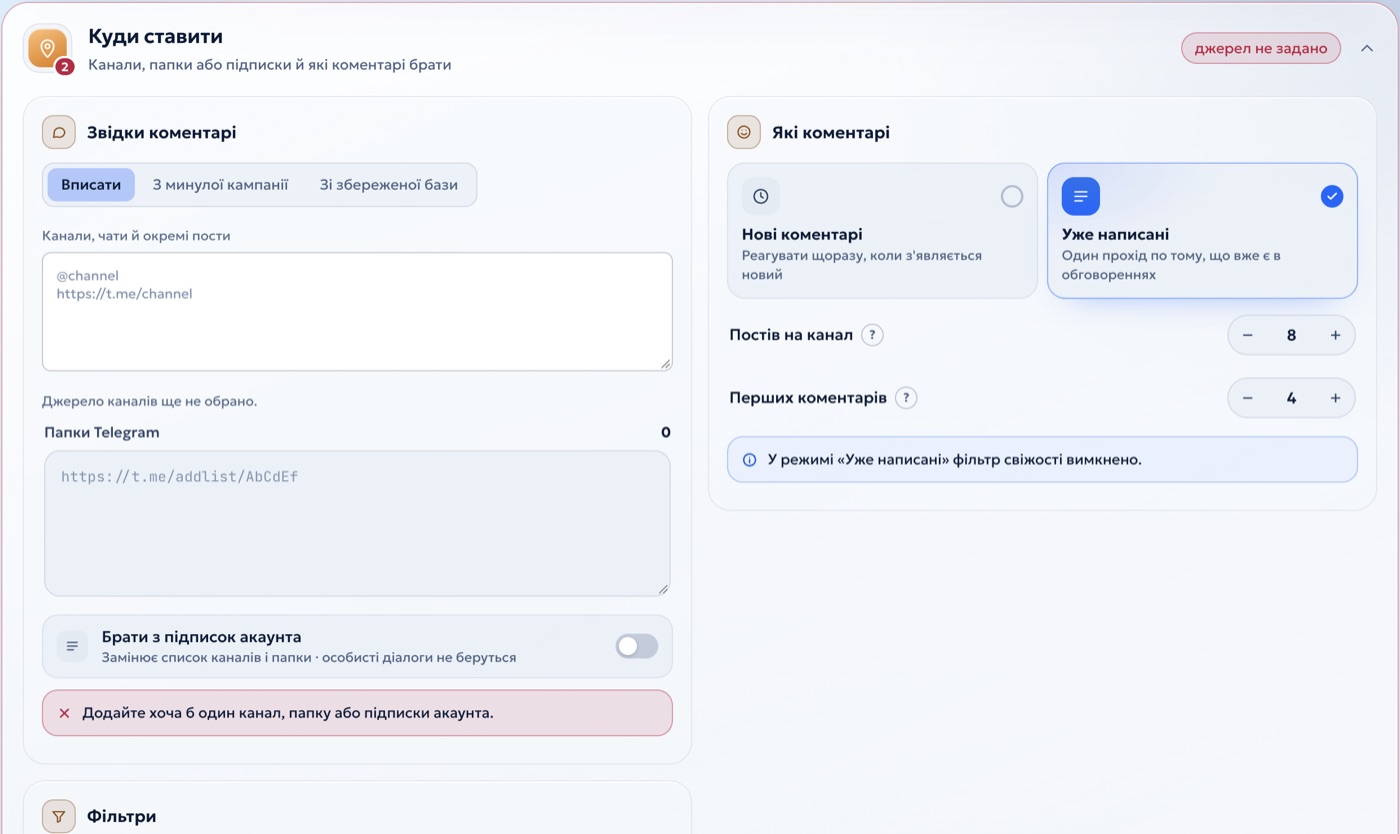Click the list icon beside Брати з підписок акаунта
The width and height of the screenshot is (1400, 834).
click(72, 646)
